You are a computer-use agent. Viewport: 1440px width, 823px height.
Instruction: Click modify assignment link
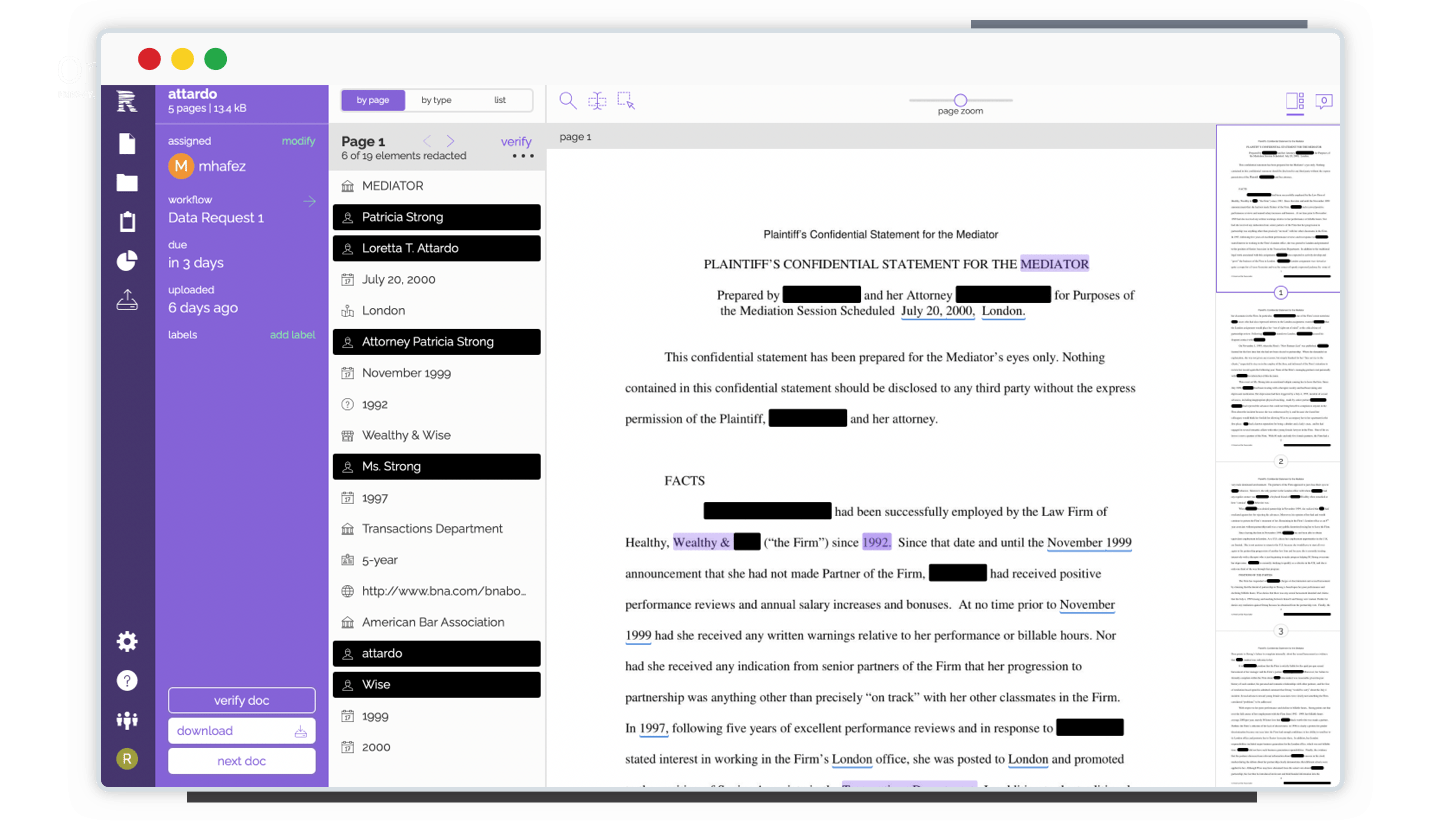click(x=298, y=141)
